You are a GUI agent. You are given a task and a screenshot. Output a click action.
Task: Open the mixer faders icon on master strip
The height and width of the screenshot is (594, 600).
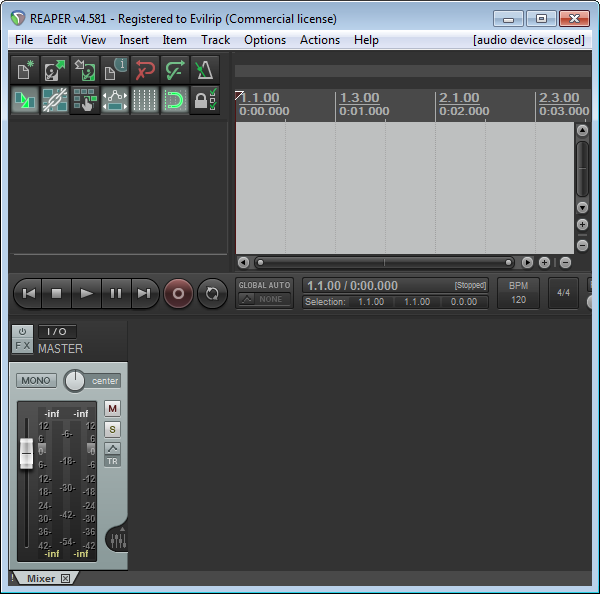coord(117,540)
